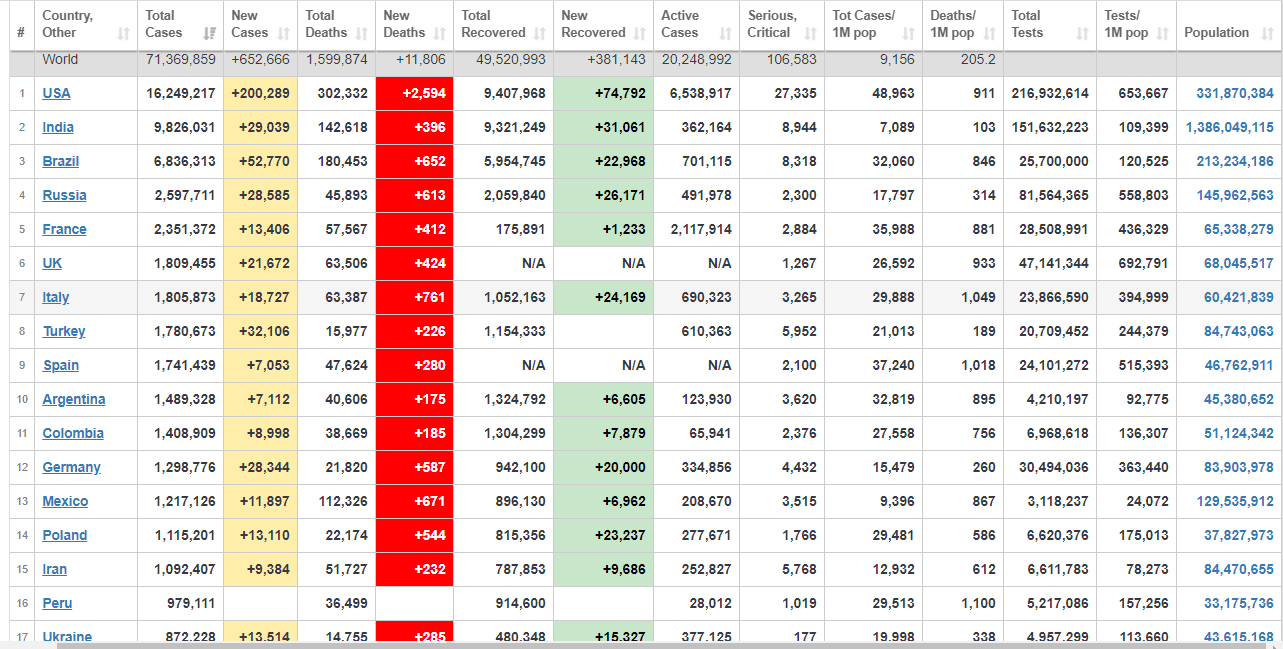The height and width of the screenshot is (649, 1283).
Task: Open the France country link
Action: [x=64, y=229]
